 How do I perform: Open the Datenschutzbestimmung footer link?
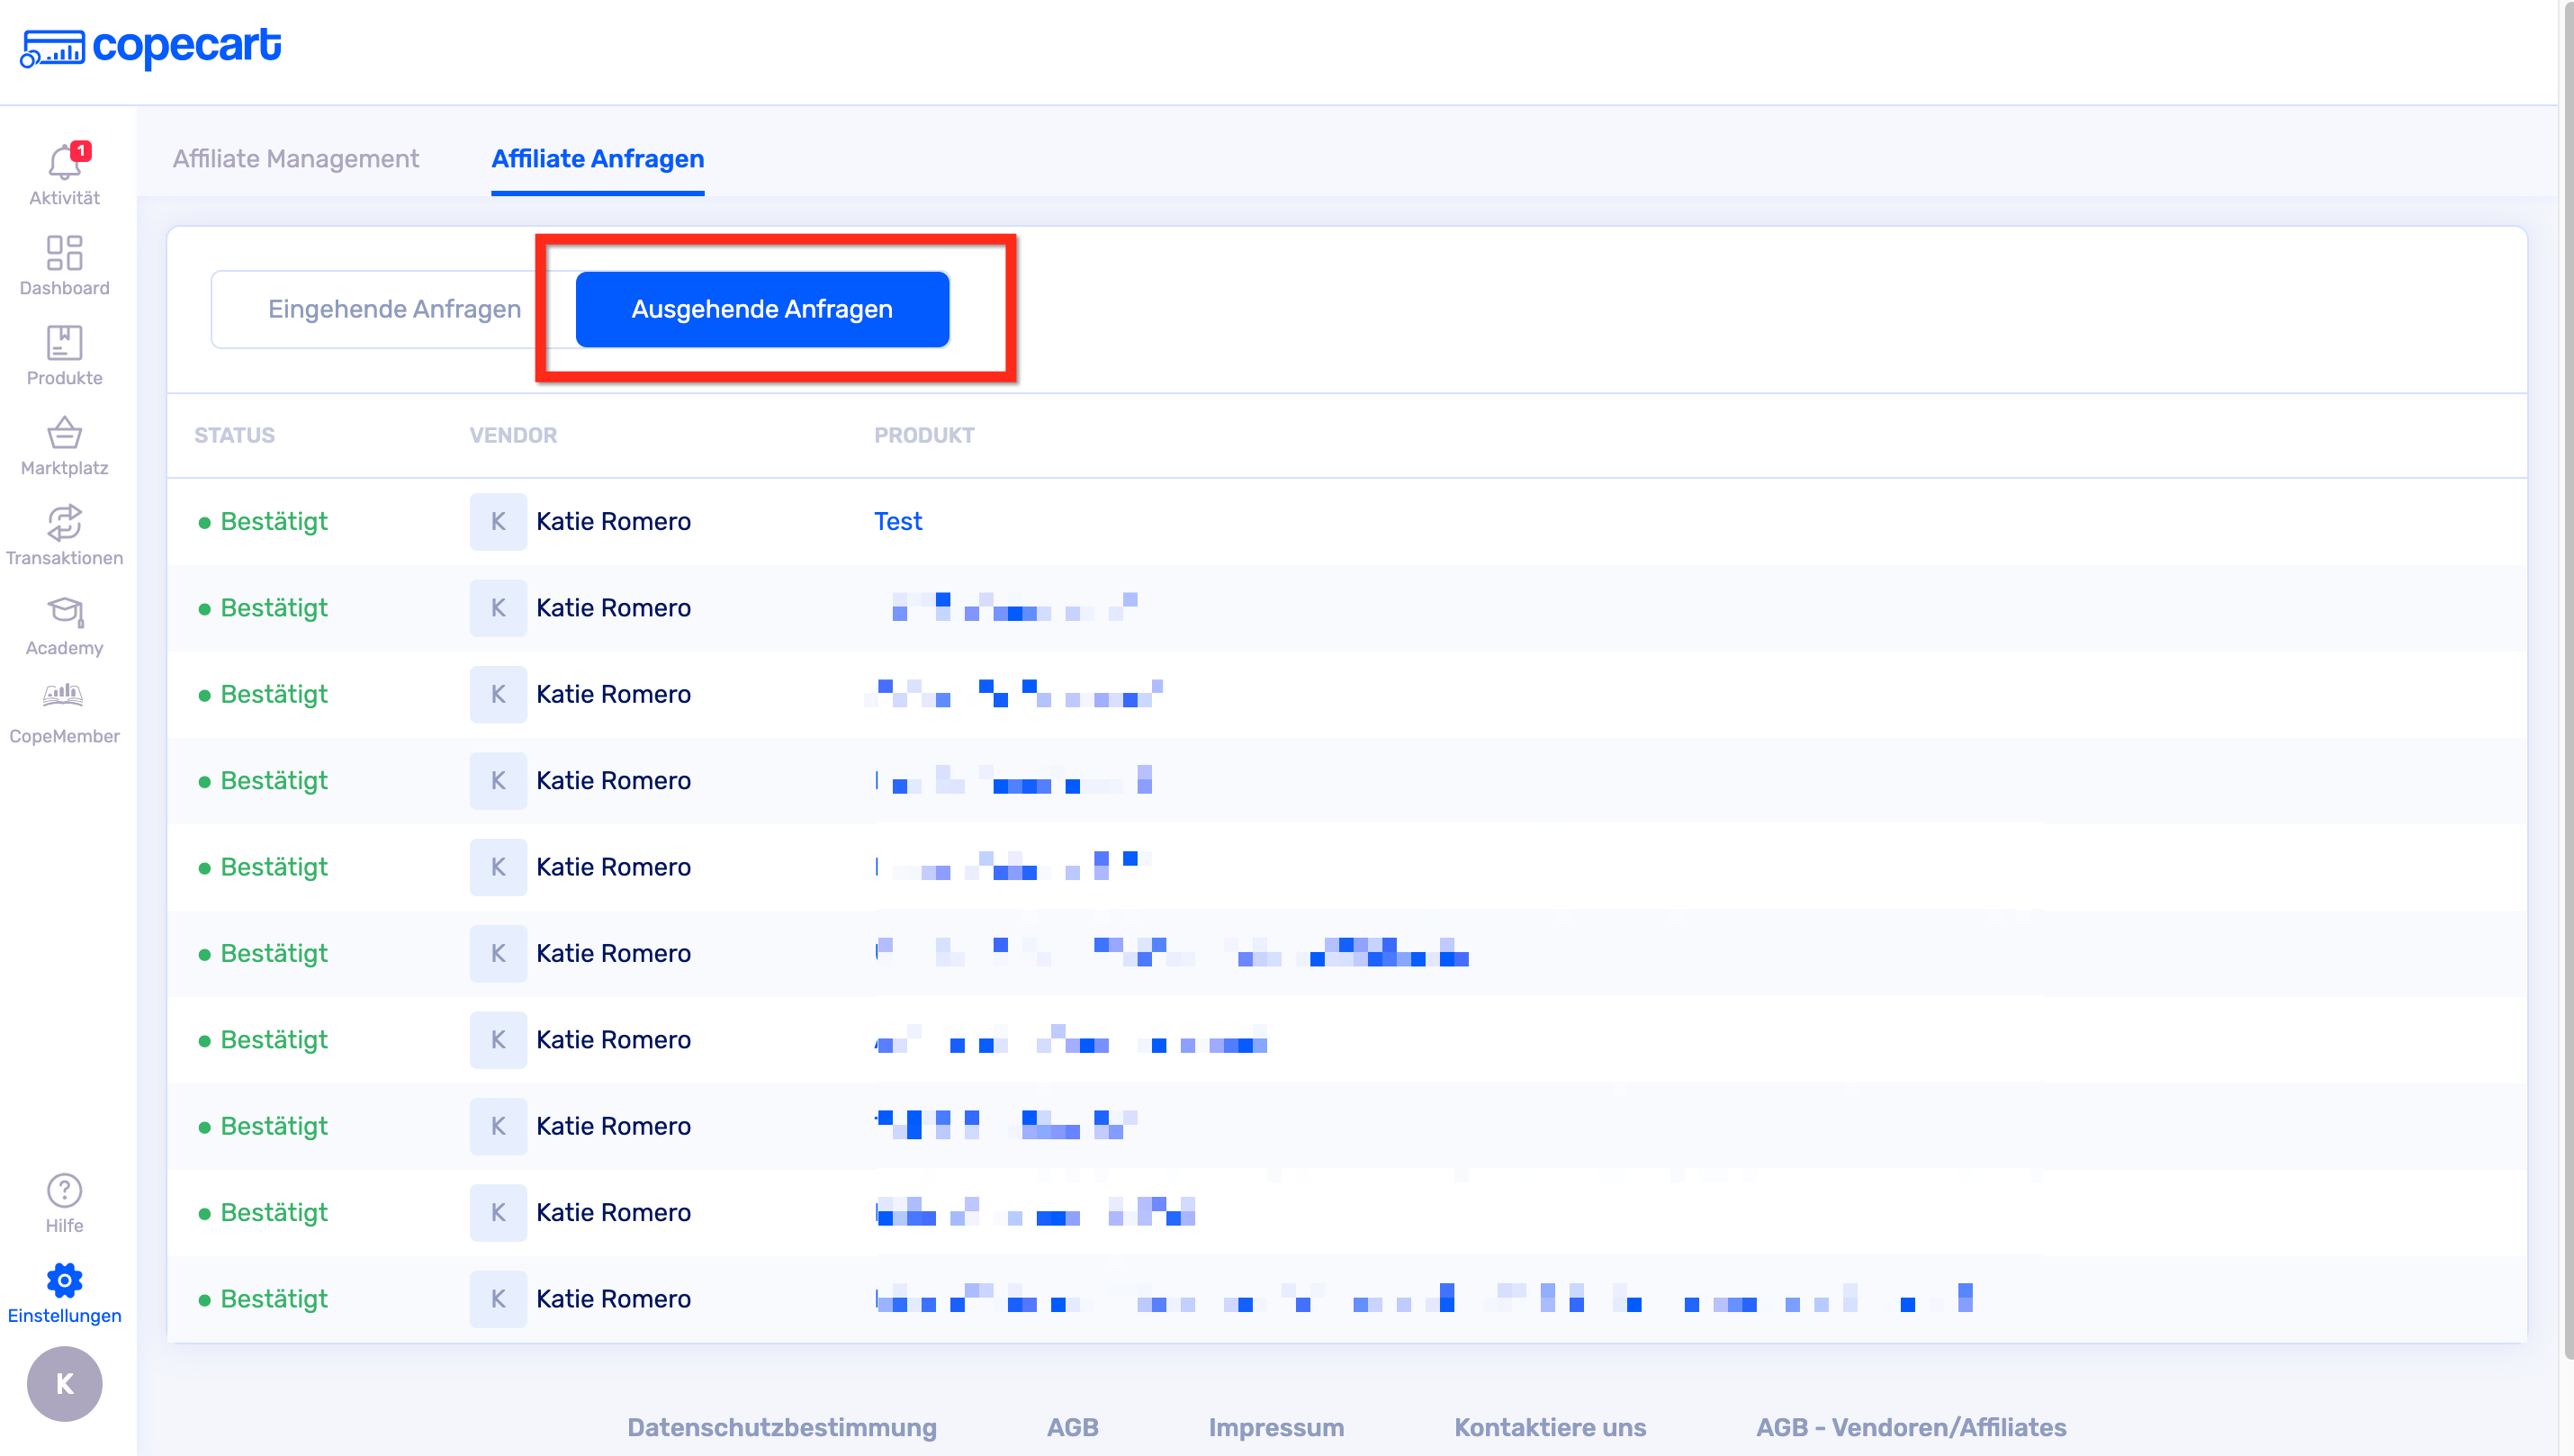click(x=781, y=1427)
